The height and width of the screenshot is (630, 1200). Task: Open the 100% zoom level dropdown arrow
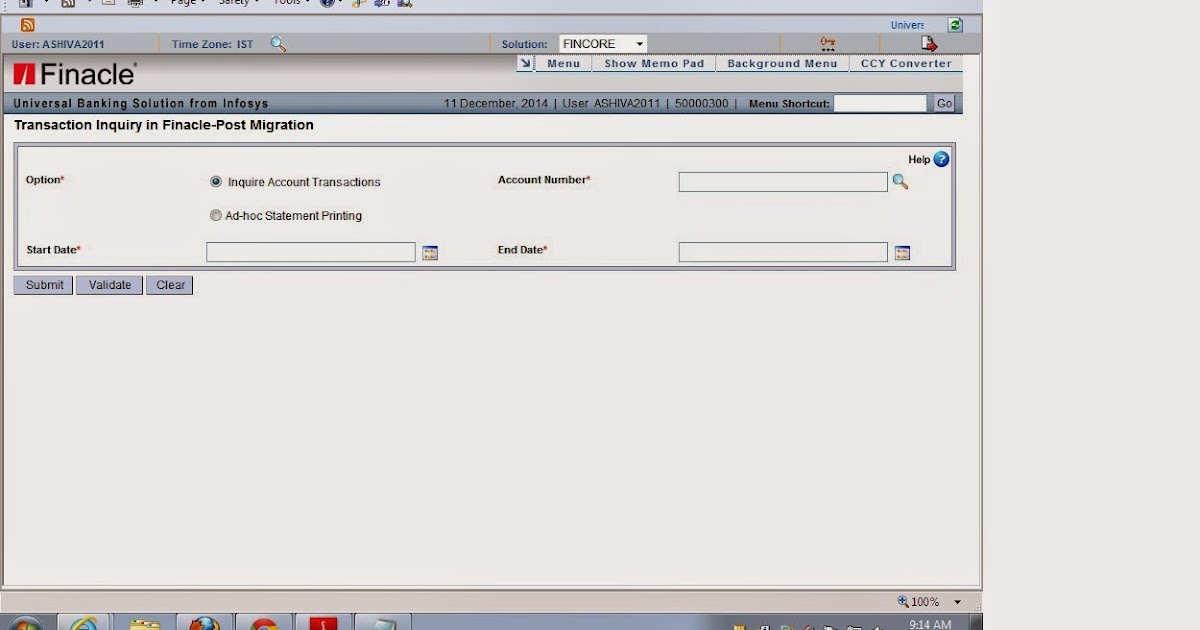point(957,602)
